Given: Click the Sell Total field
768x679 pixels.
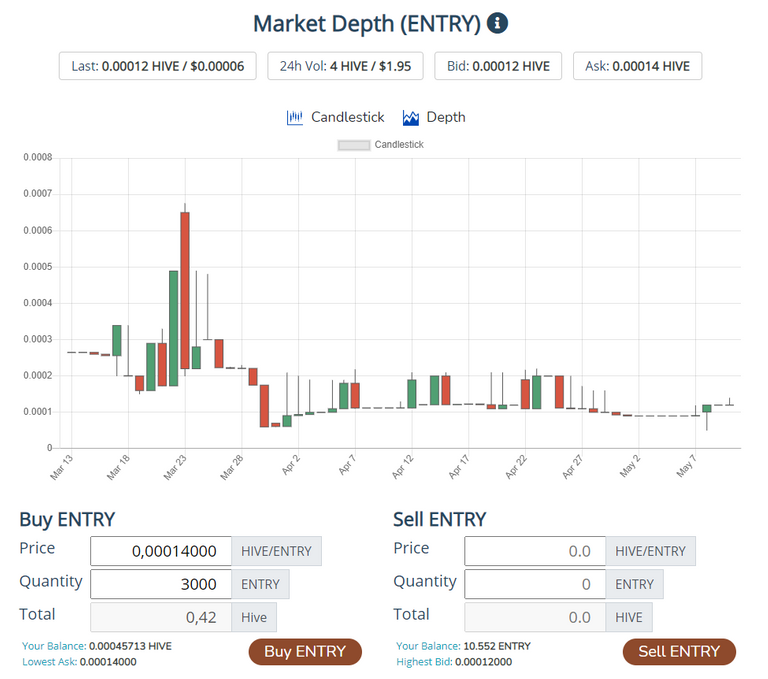Looking at the screenshot, I should [x=535, y=617].
